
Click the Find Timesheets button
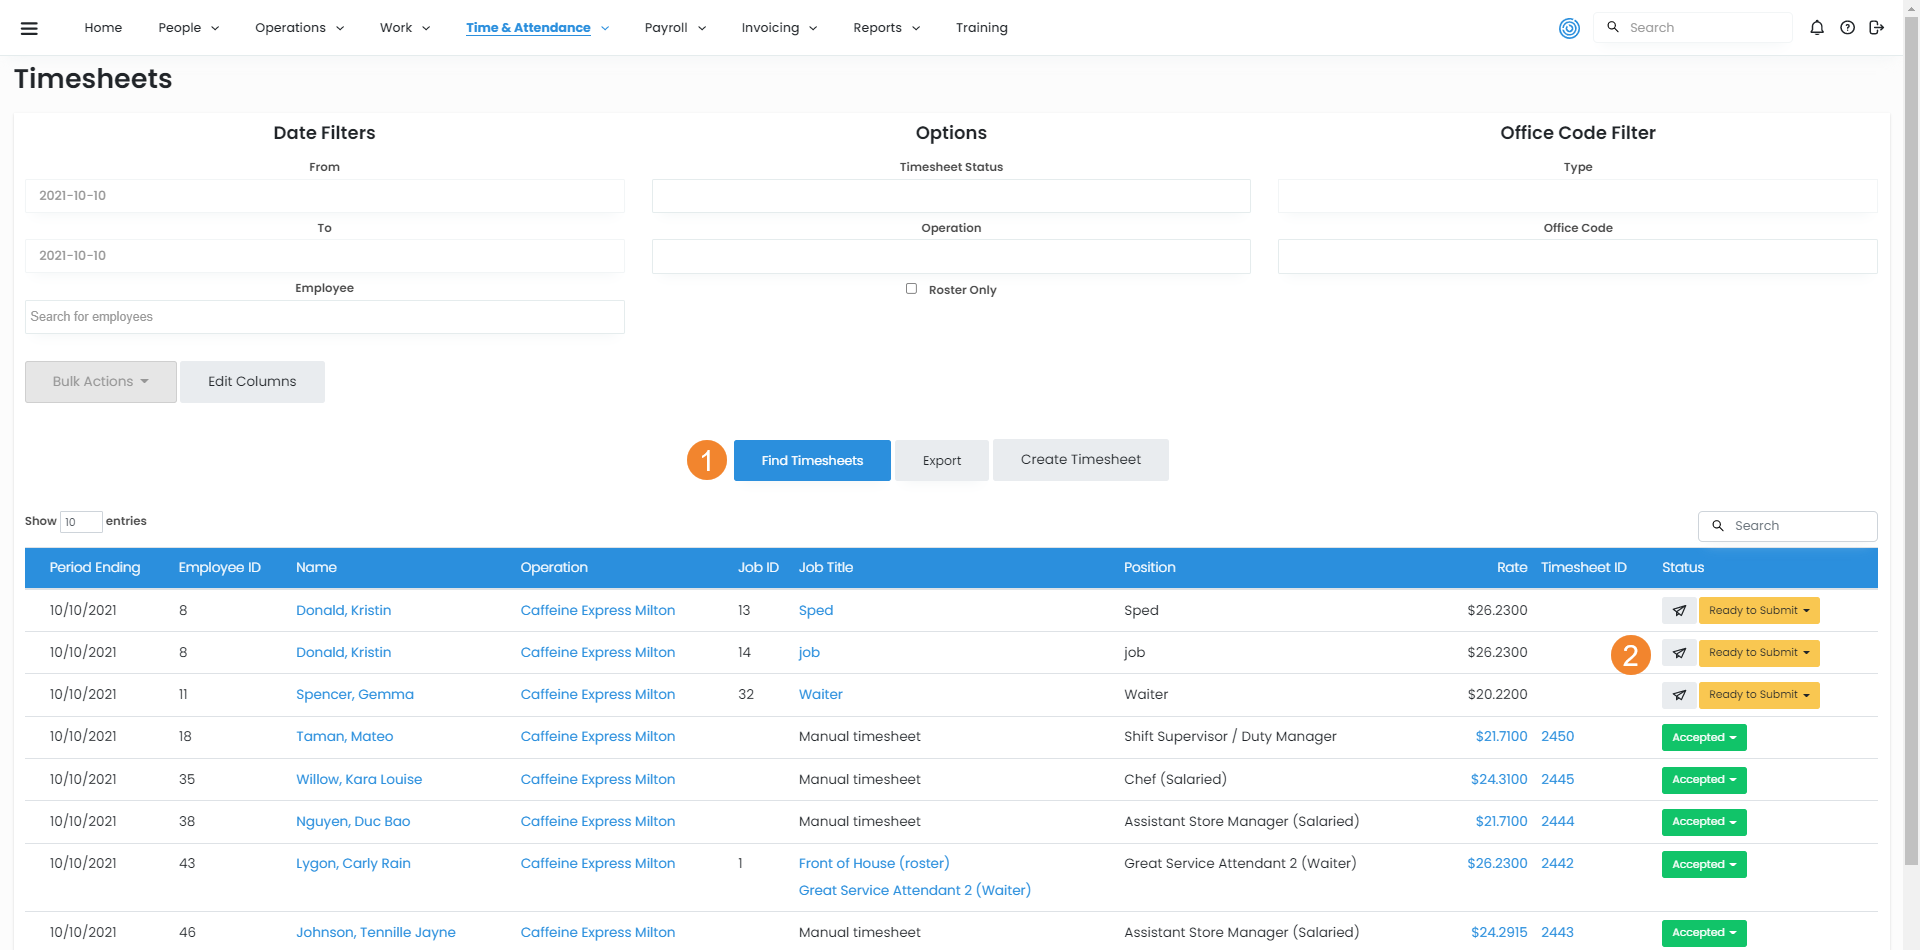811,461
